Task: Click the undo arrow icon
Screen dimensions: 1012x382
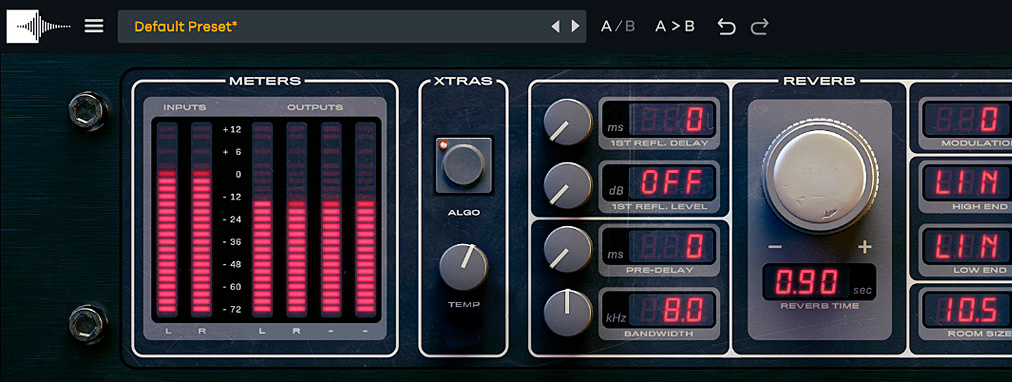Action: [x=727, y=26]
